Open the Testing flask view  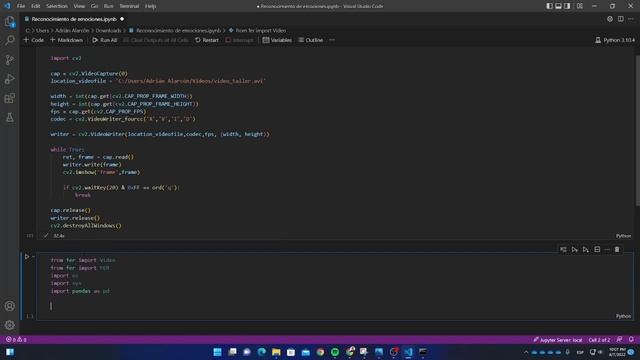(9, 118)
